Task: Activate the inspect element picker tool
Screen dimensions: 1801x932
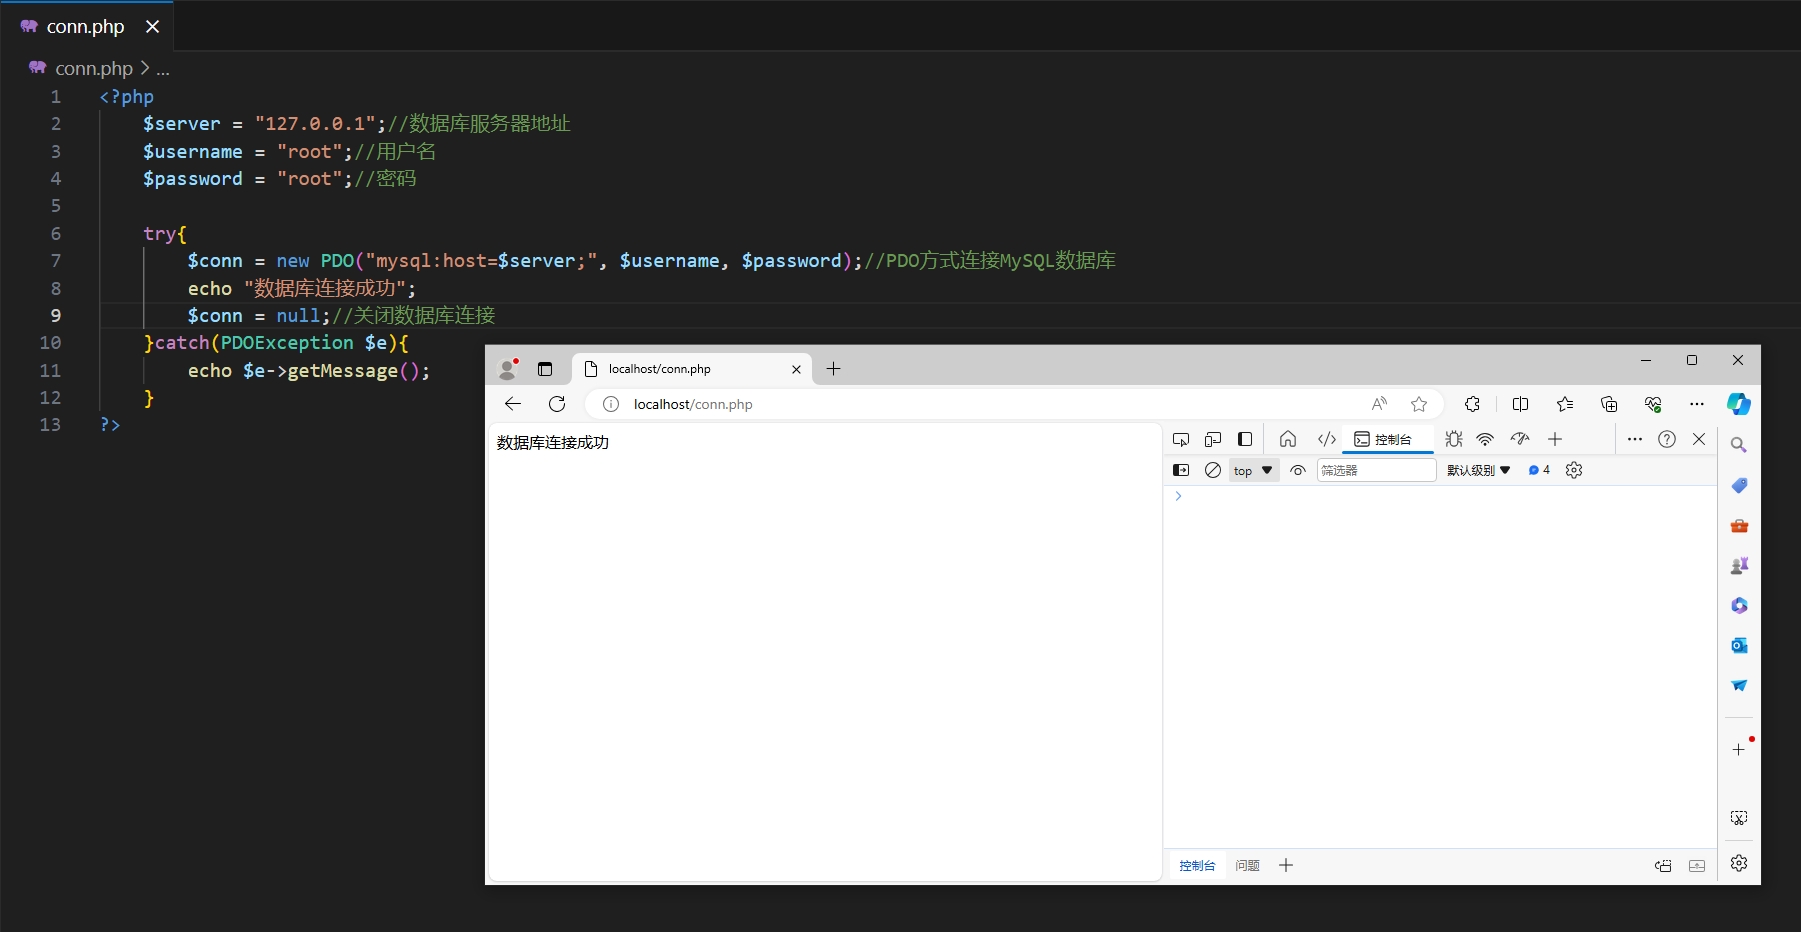Action: [1181, 439]
